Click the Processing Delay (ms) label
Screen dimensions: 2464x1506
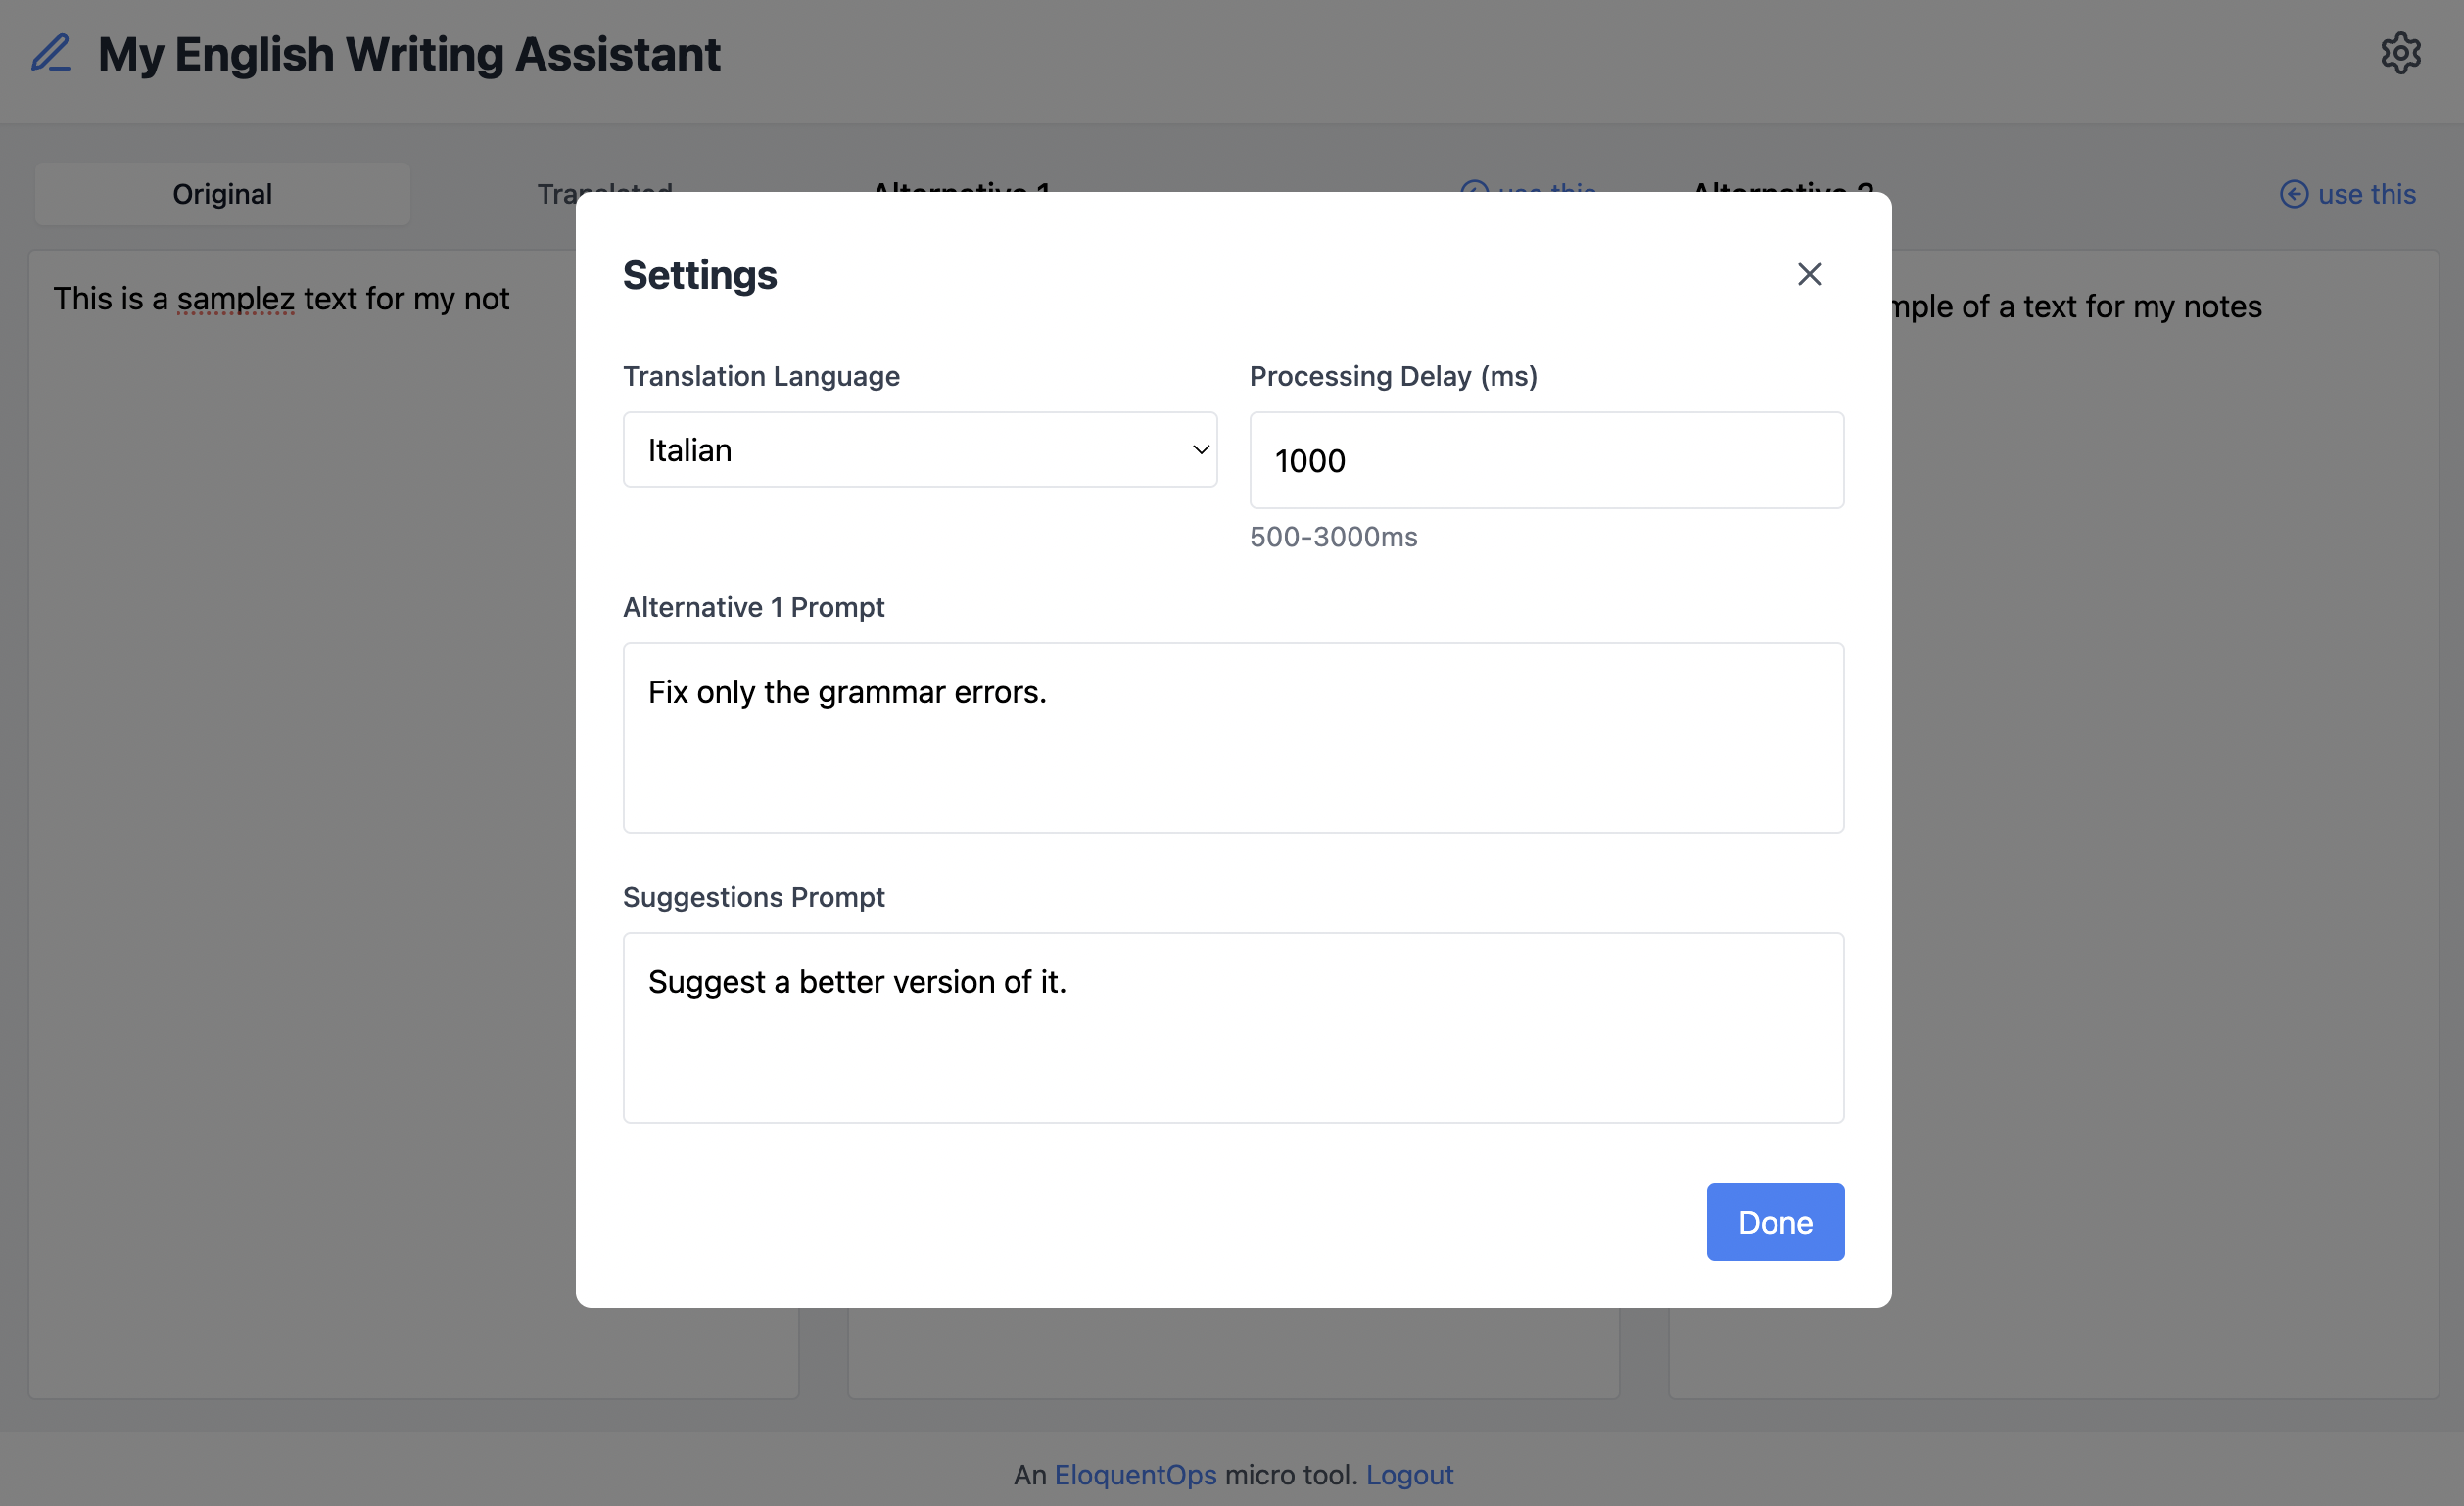pyautogui.click(x=1392, y=376)
